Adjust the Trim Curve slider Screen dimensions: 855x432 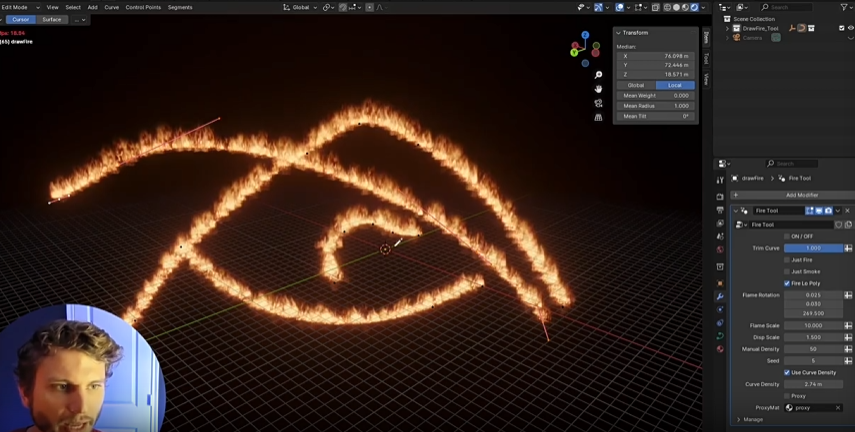[x=813, y=248]
